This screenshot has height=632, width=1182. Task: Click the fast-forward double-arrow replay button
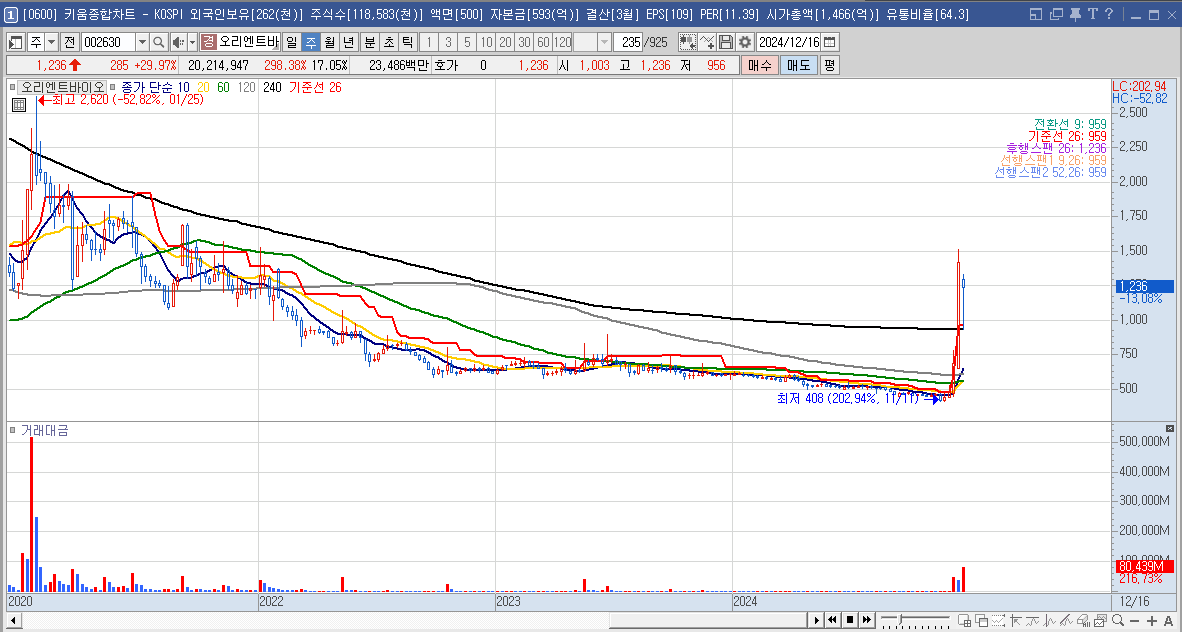click(867, 620)
